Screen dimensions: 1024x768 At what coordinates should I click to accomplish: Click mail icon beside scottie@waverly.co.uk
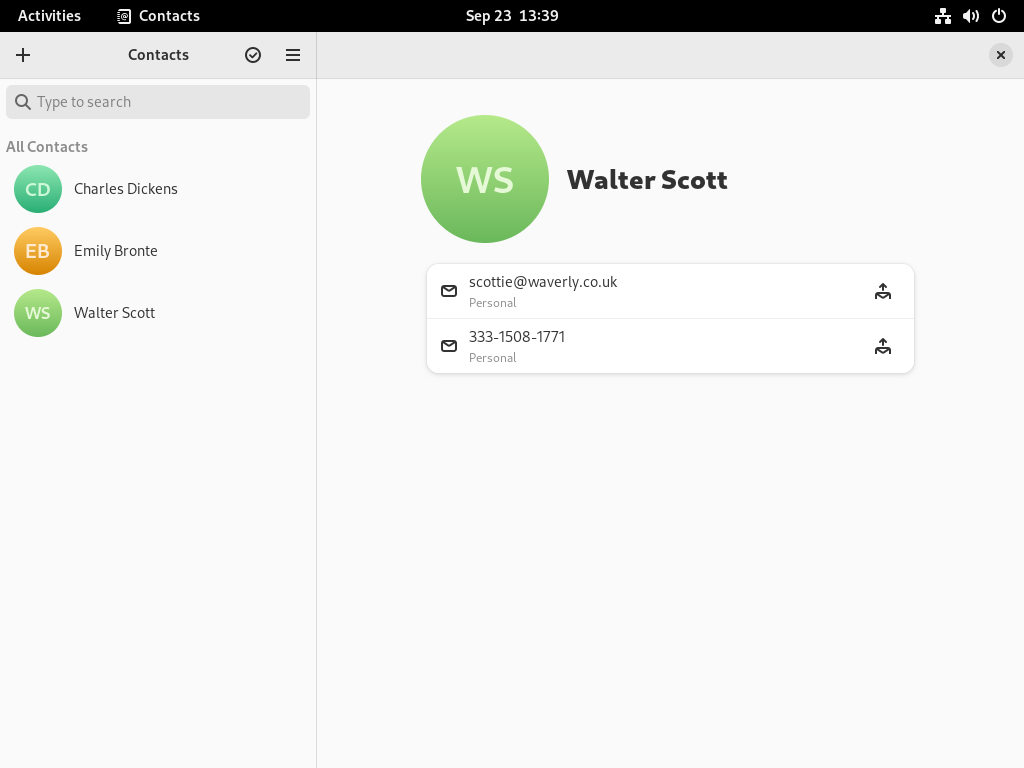[449, 291]
